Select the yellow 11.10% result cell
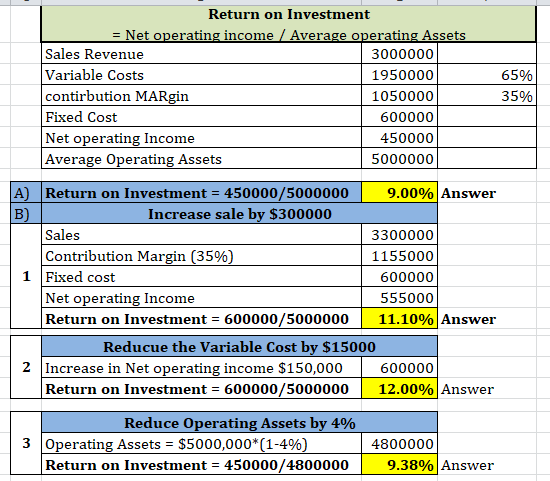 point(400,319)
